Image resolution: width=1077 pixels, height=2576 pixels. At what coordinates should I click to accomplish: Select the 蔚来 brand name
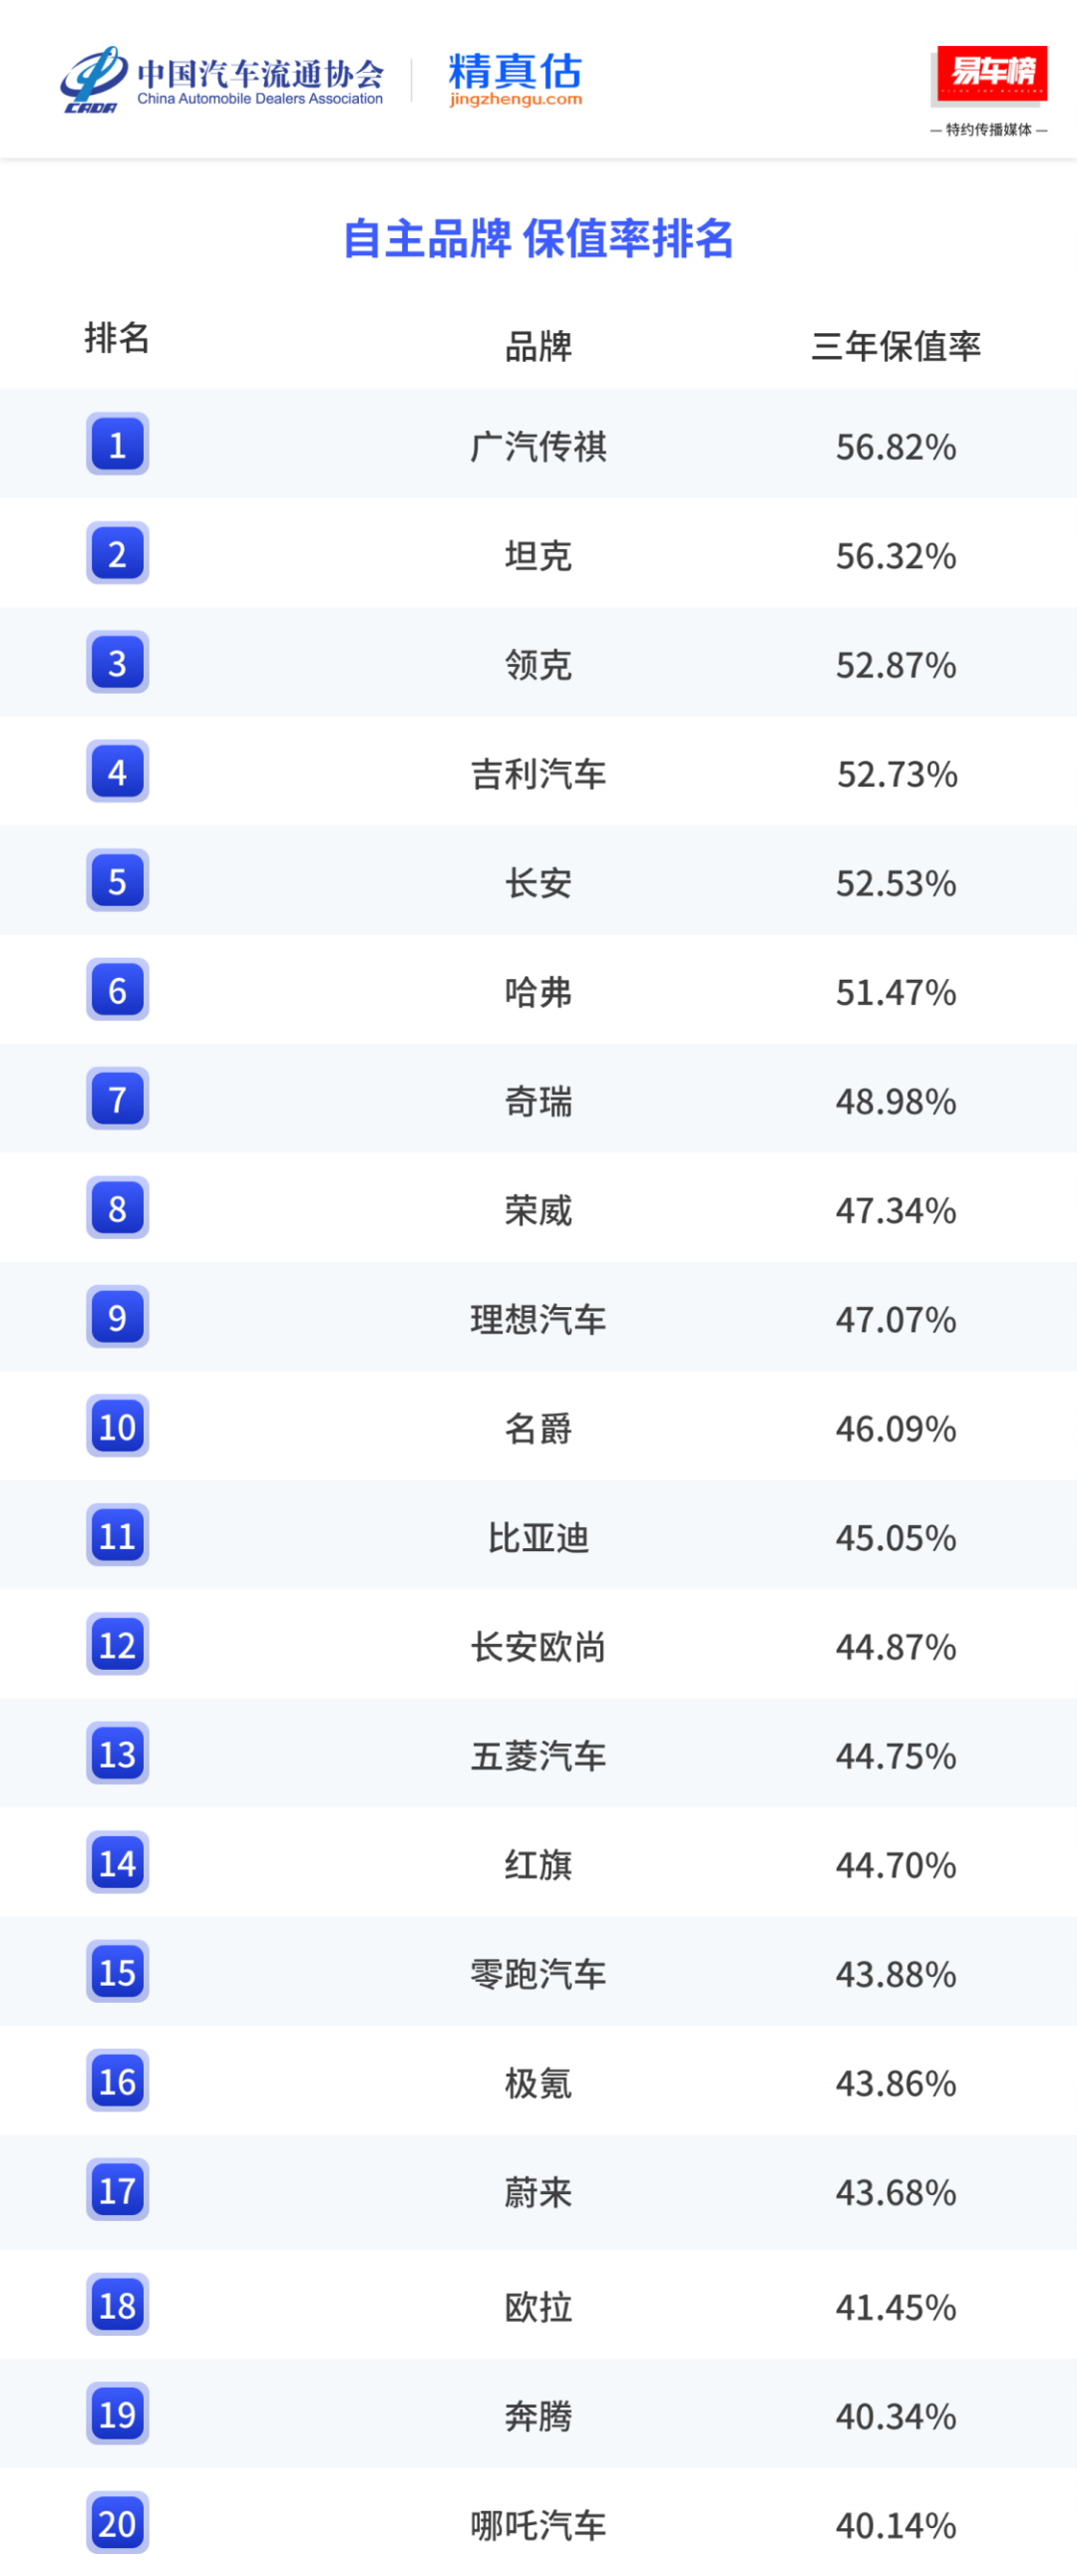pyautogui.click(x=538, y=2192)
